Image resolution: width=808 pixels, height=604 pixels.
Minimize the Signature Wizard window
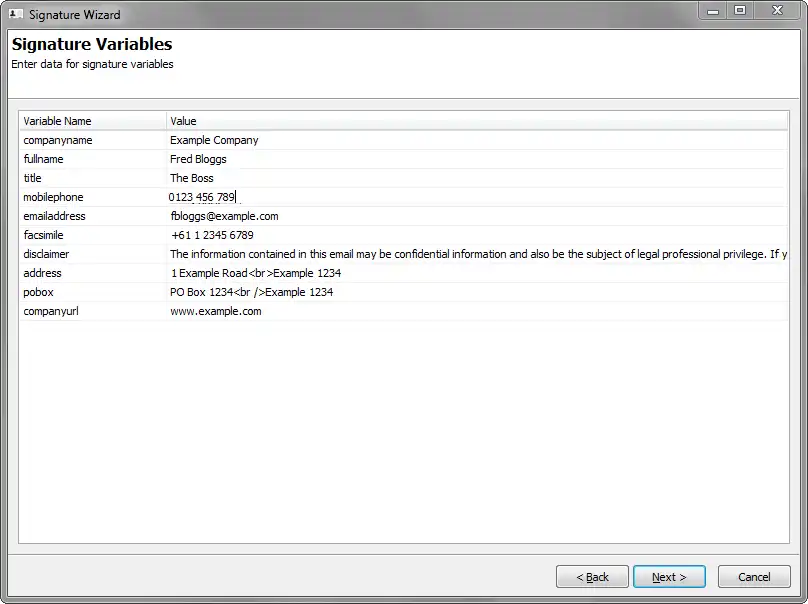click(713, 11)
